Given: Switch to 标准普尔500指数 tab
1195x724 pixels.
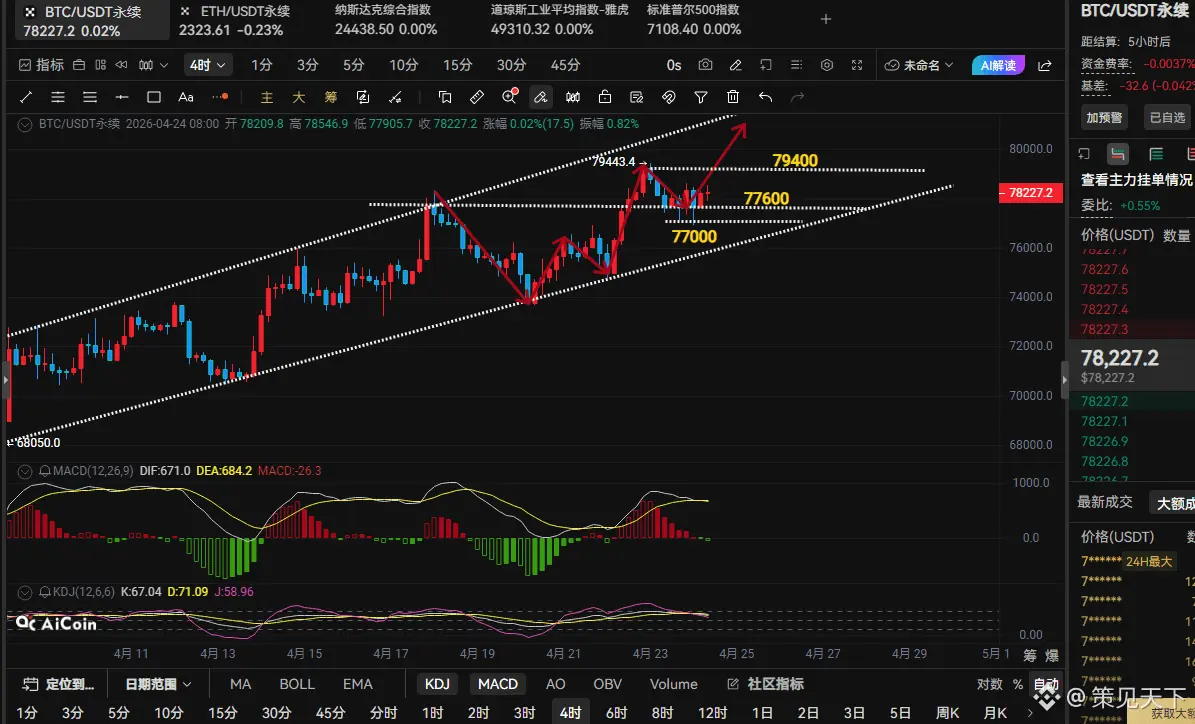Looking at the screenshot, I should coord(694,20).
